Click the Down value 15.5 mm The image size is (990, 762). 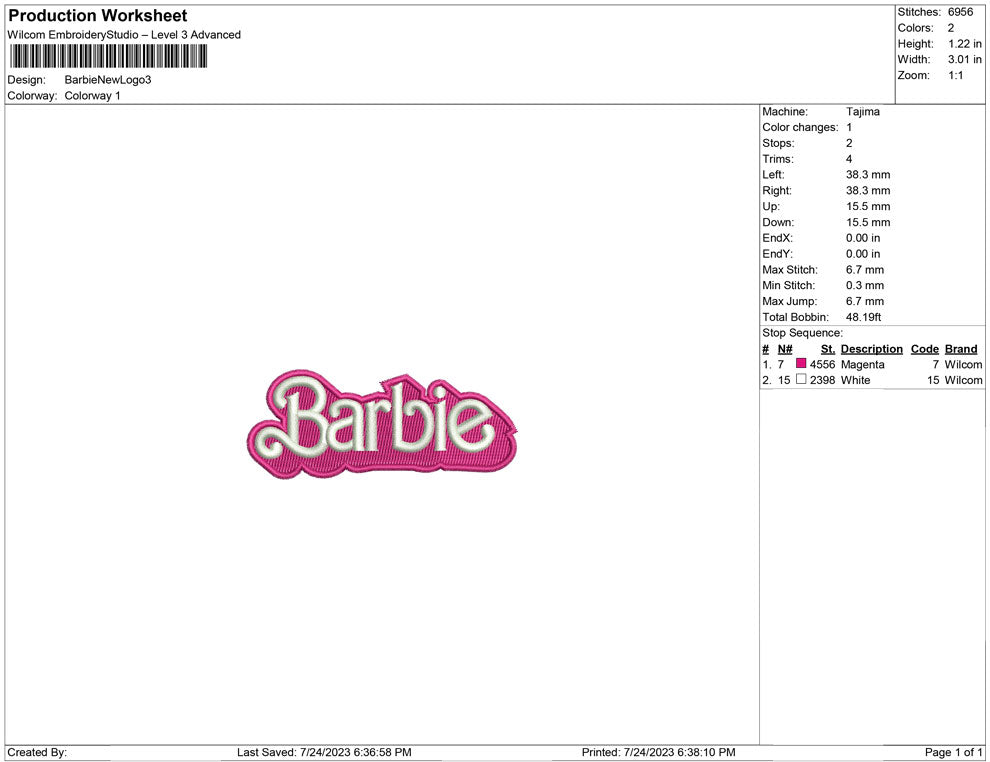(868, 222)
